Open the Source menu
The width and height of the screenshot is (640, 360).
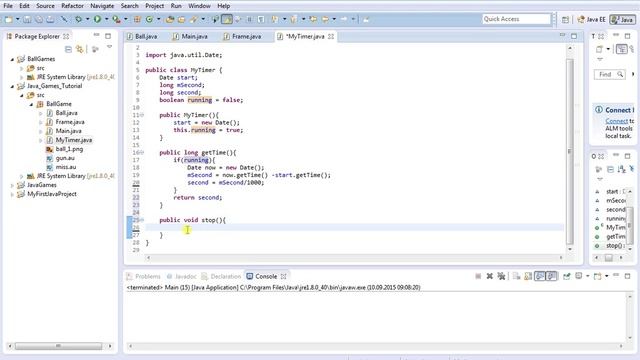tap(45, 6)
